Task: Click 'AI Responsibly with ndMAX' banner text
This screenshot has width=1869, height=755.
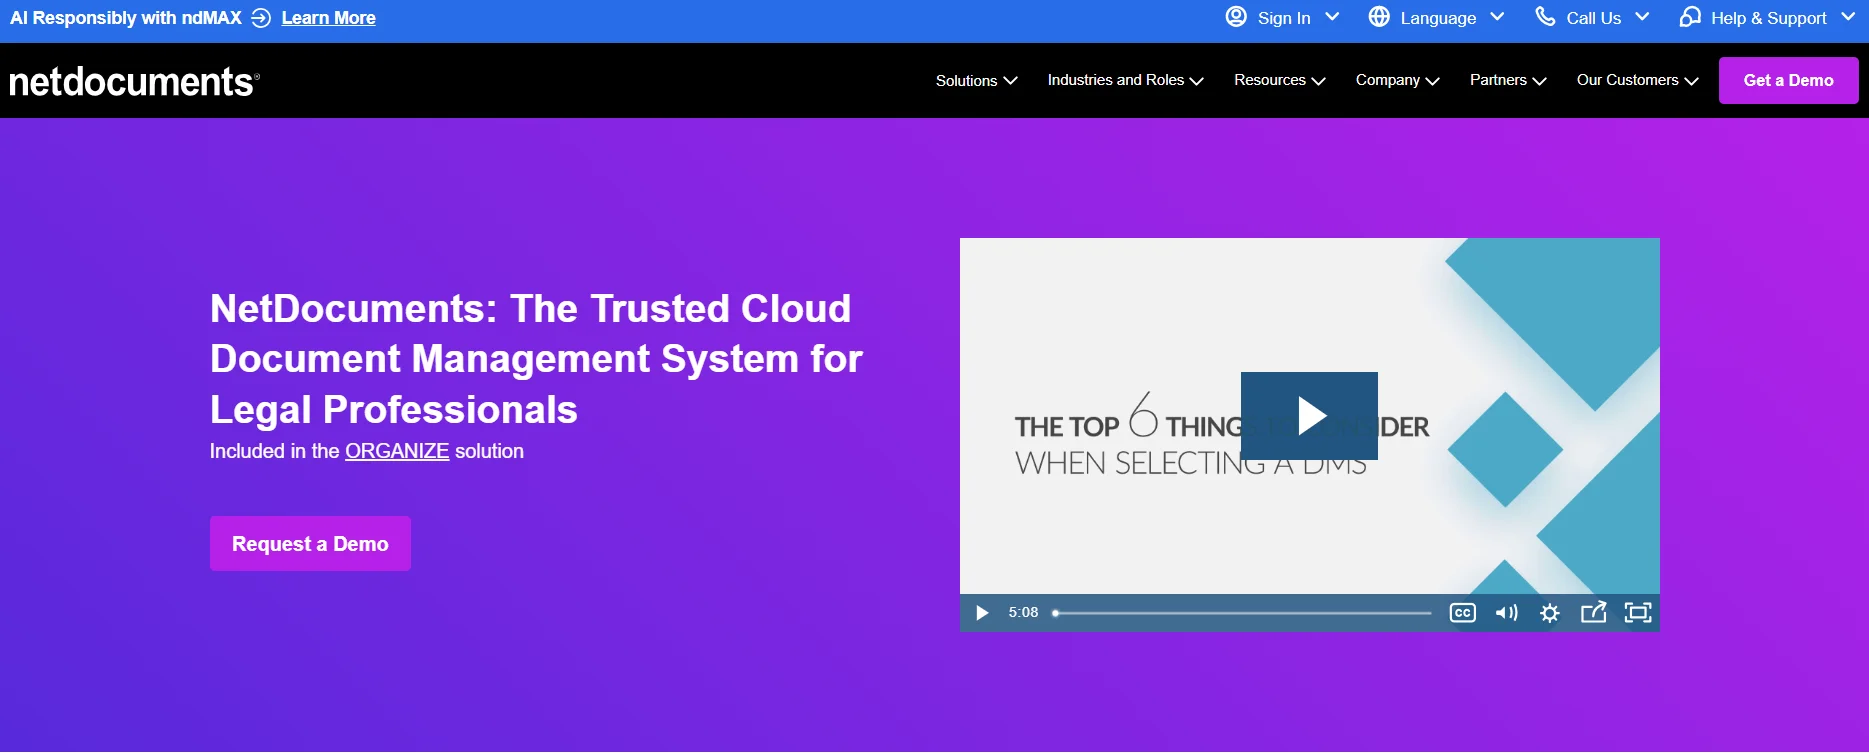Action: pos(126,18)
